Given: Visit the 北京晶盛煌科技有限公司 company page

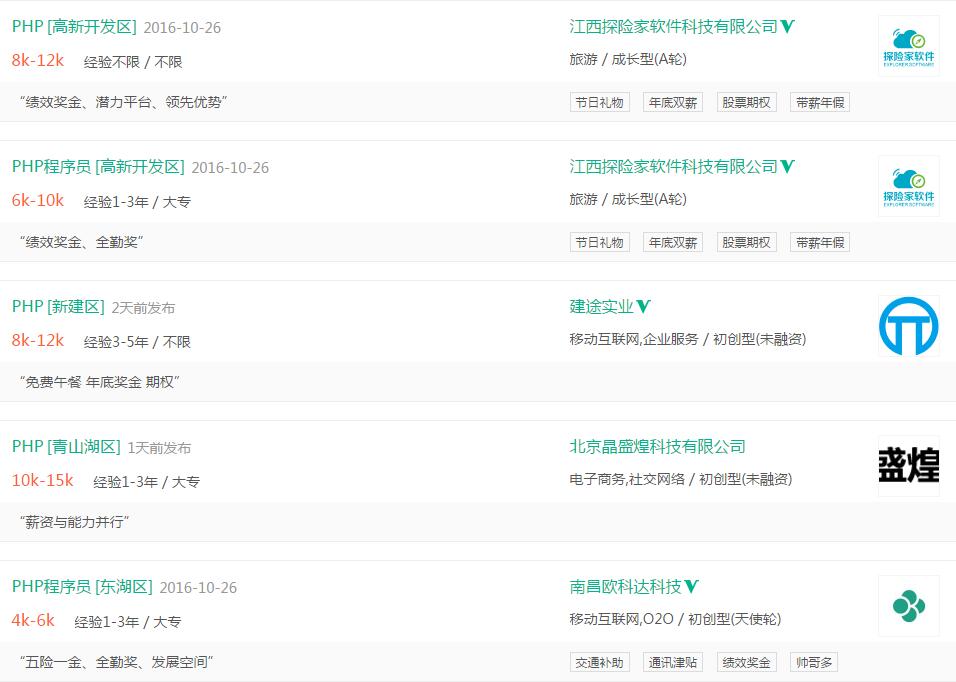Looking at the screenshot, I should point(657,447).
